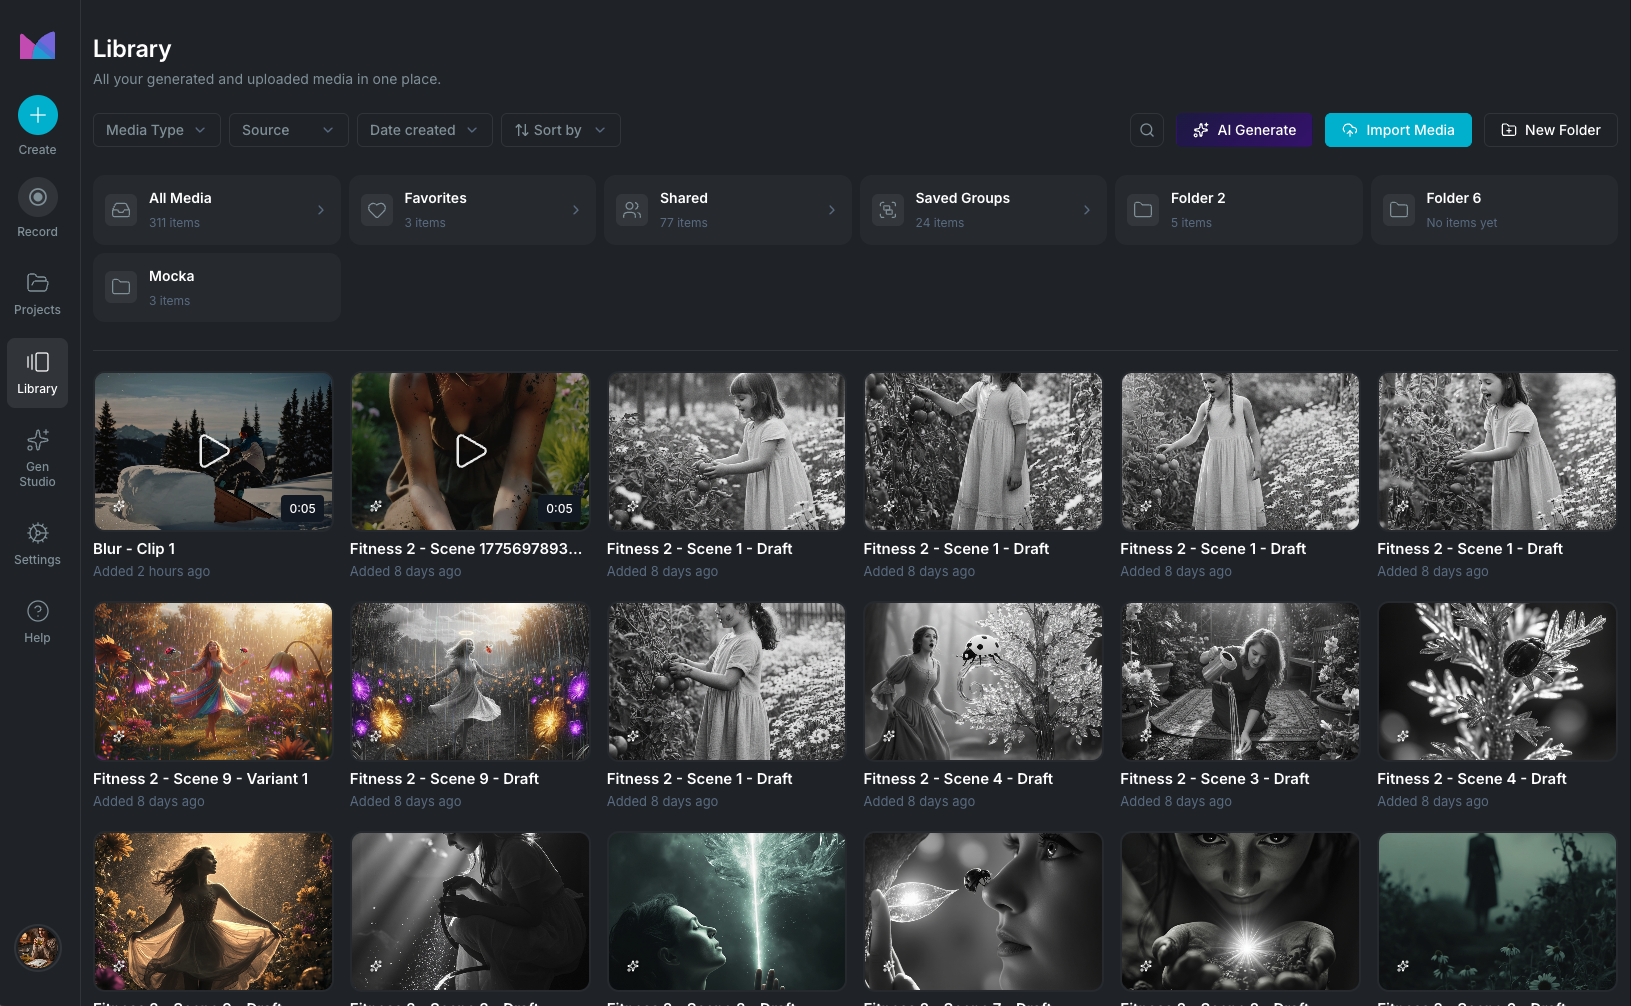The width and height of the screenshot is (1631, 1006).
Task: Play the Blur - Clip 1 video
Action: (x=213, y=451)
